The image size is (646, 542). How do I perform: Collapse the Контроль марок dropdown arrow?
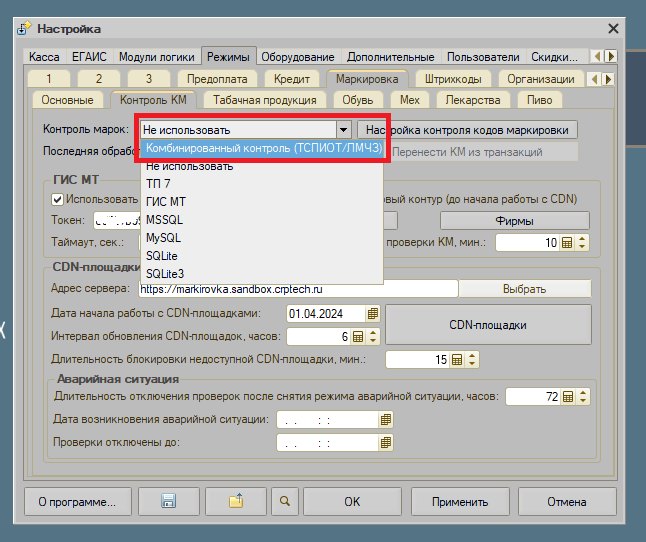(x=343, y=130)
